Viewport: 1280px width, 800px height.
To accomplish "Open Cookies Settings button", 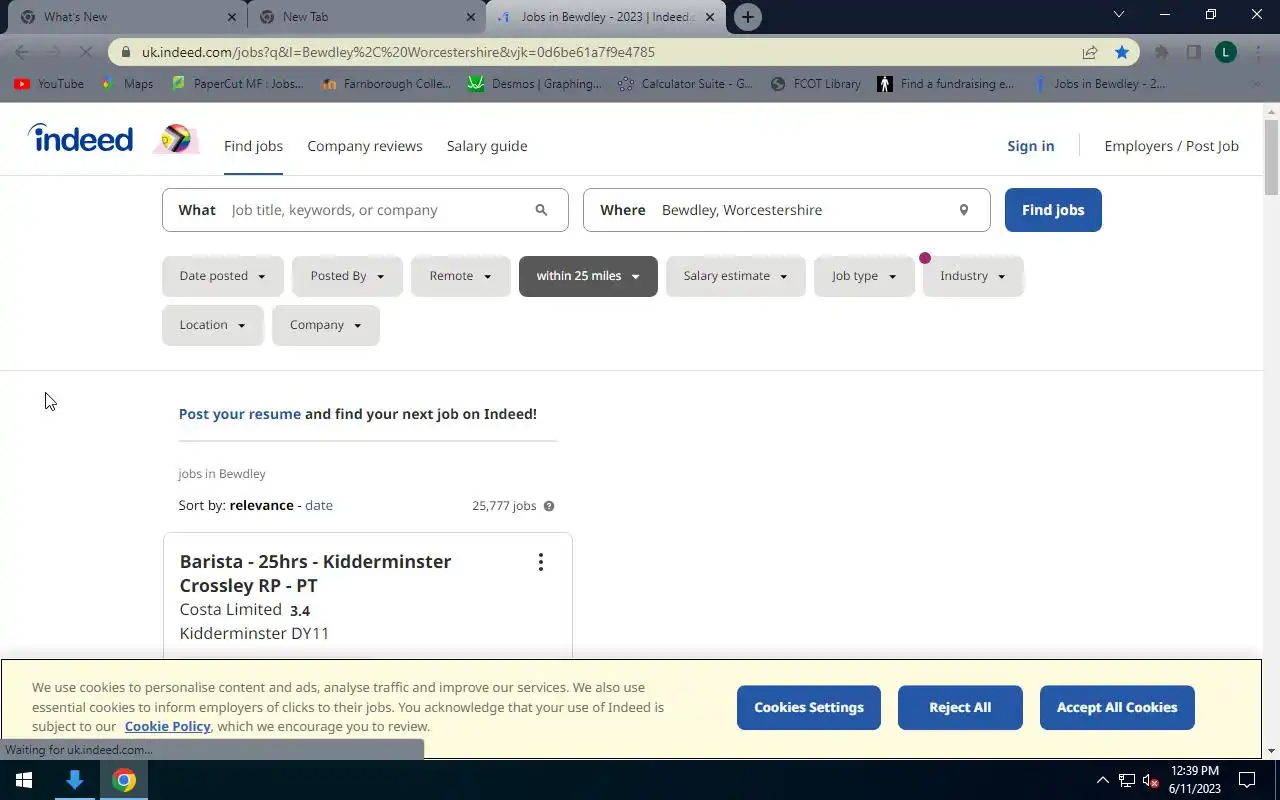I will 809,707.
